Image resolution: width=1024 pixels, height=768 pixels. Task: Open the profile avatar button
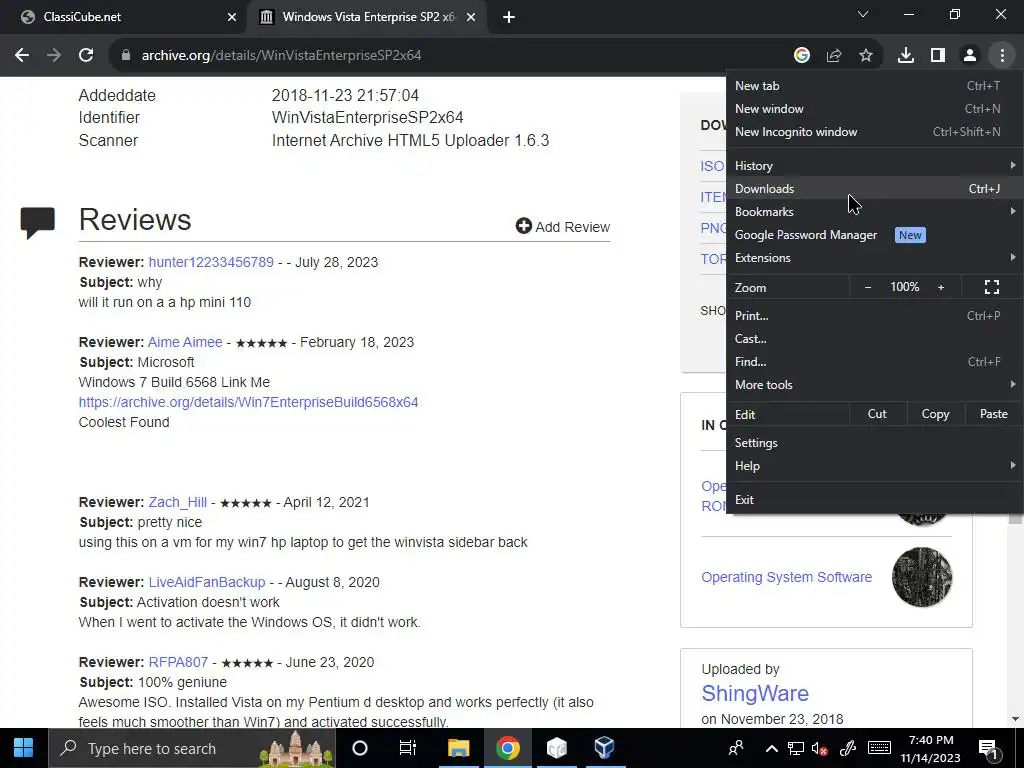[970, 56]
